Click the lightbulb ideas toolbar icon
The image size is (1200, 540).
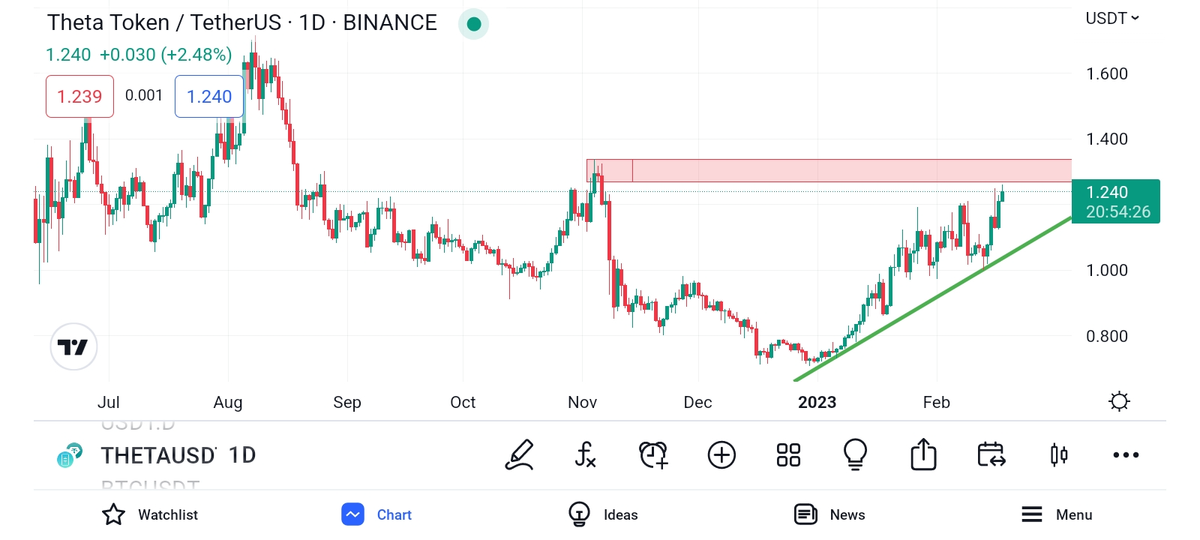coord(855,455)
